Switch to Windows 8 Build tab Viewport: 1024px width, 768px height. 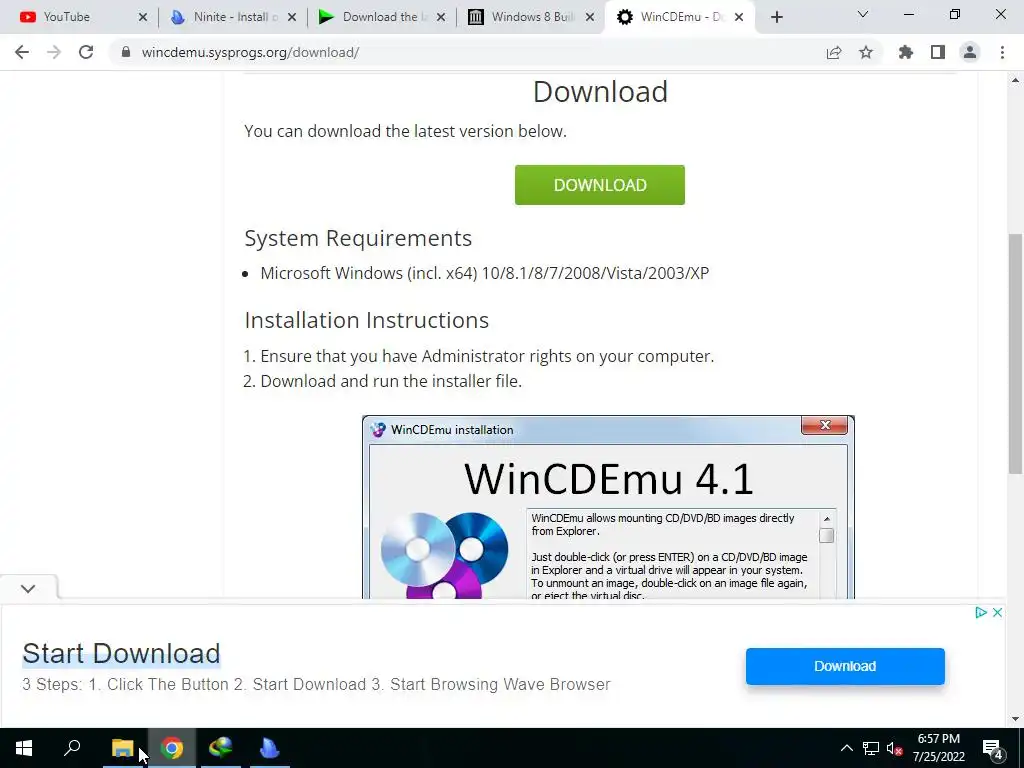(528, 17)
